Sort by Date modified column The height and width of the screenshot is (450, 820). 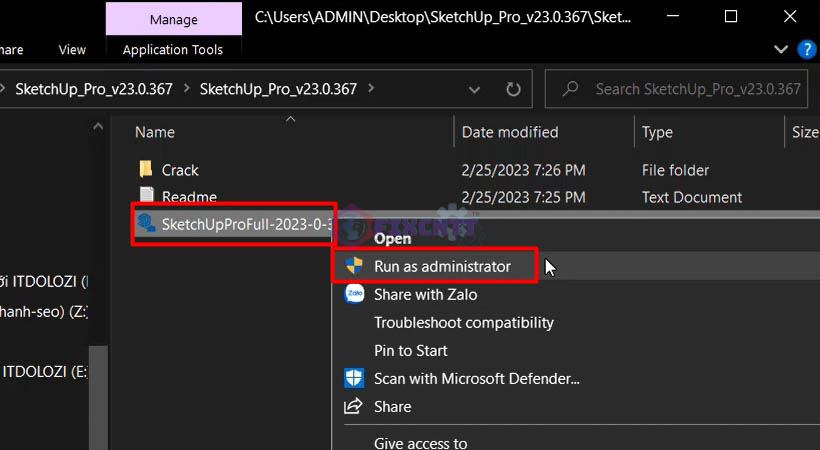[510, 132]
